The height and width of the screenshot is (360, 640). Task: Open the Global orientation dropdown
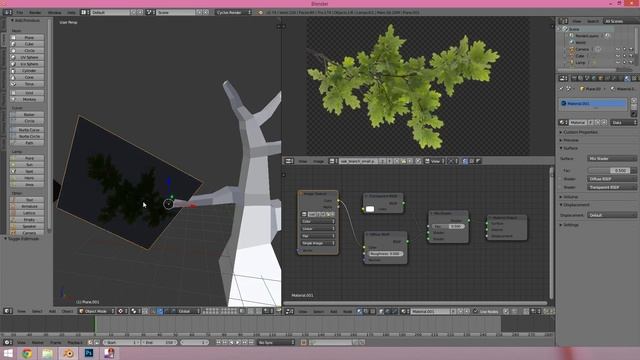click(186, 311)
